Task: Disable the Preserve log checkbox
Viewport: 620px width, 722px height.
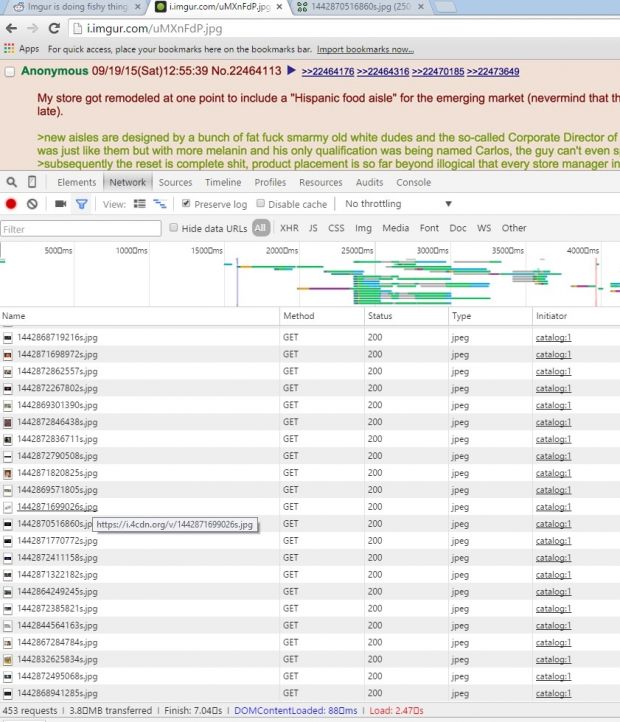Action: pos(186,203)
